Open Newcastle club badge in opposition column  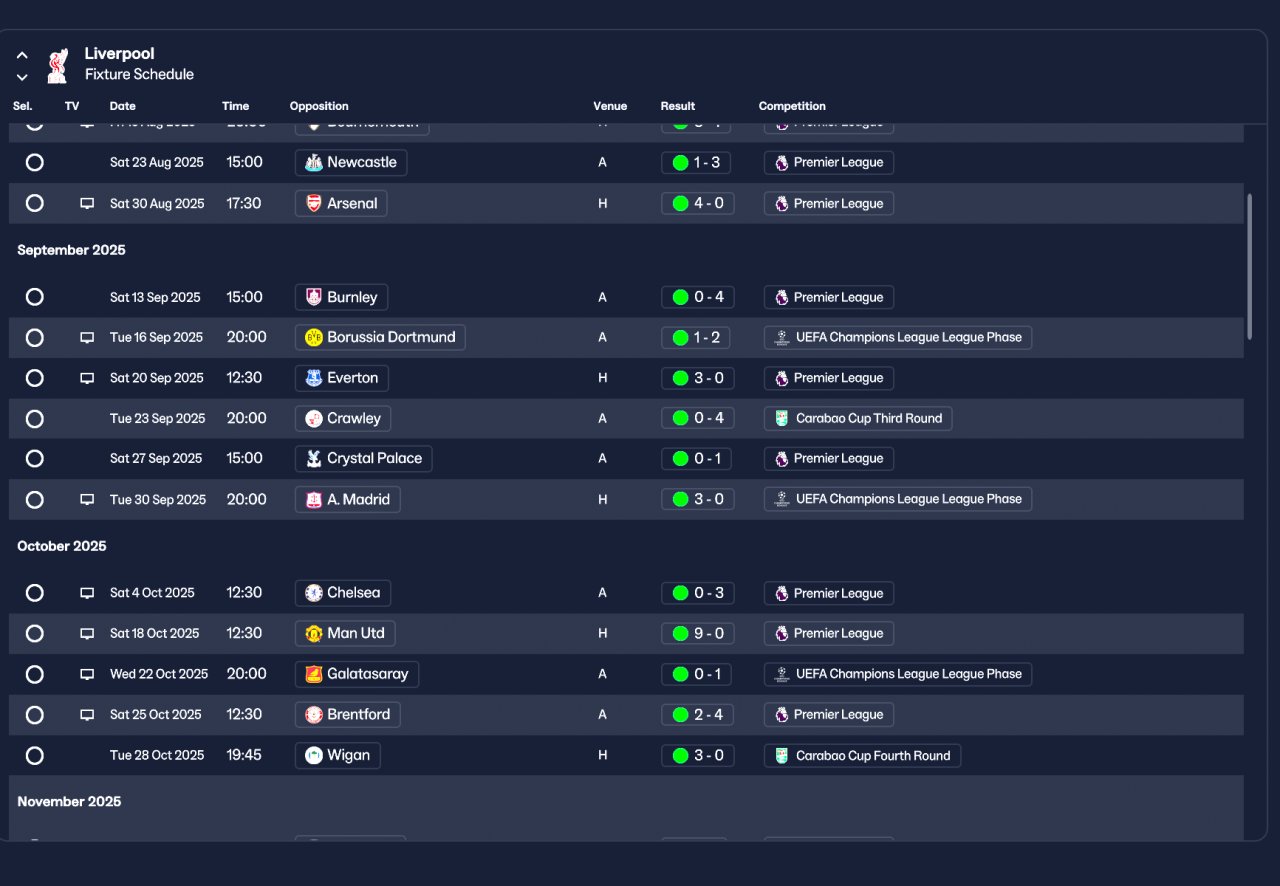tap(313, 162)
